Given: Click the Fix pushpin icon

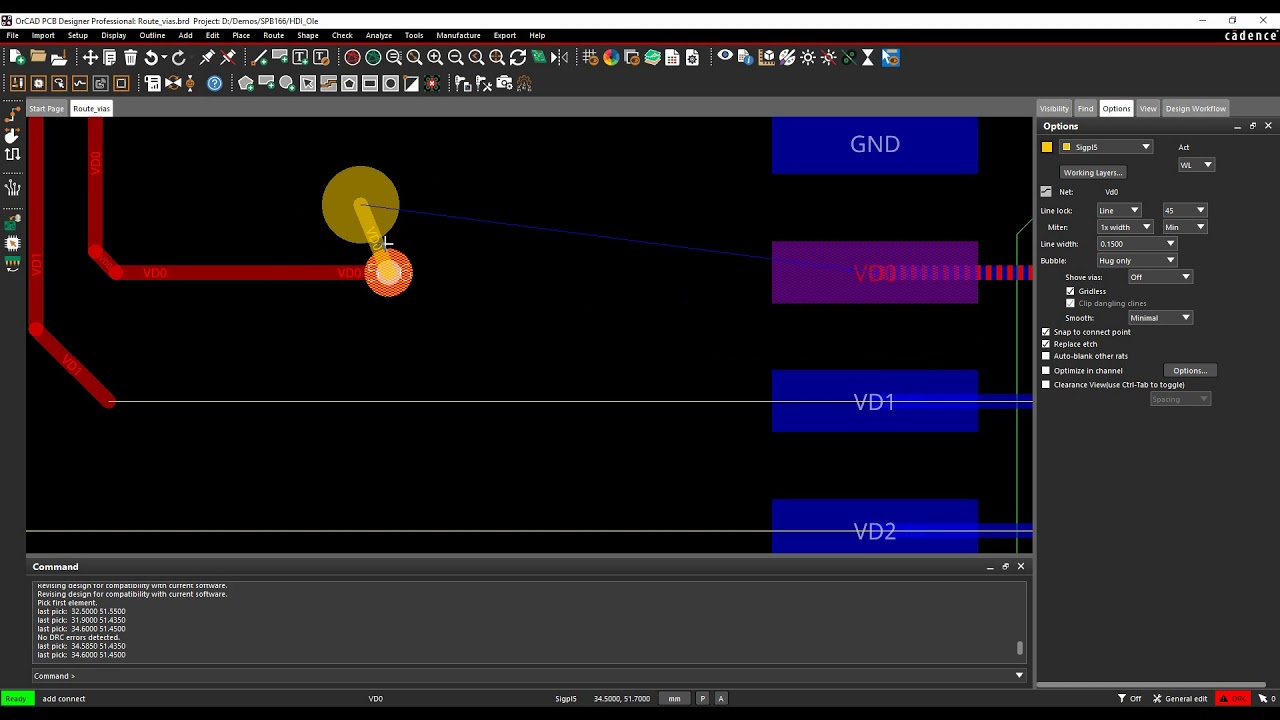Looking at the screenshot, I should click(x=207, y=58).
